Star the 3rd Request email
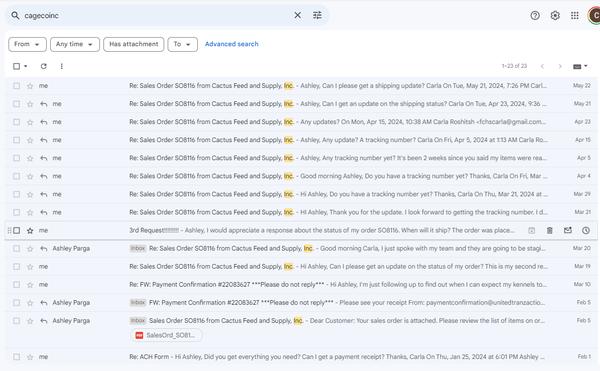 pyautogui.click(x=30, y=231)
